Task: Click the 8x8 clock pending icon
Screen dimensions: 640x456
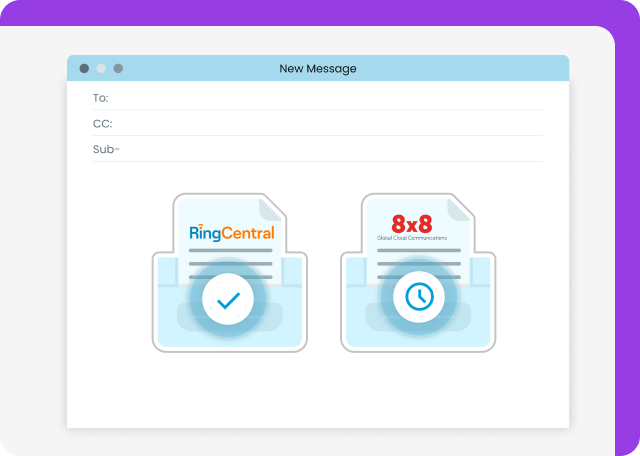Action: tap(419, 297)
